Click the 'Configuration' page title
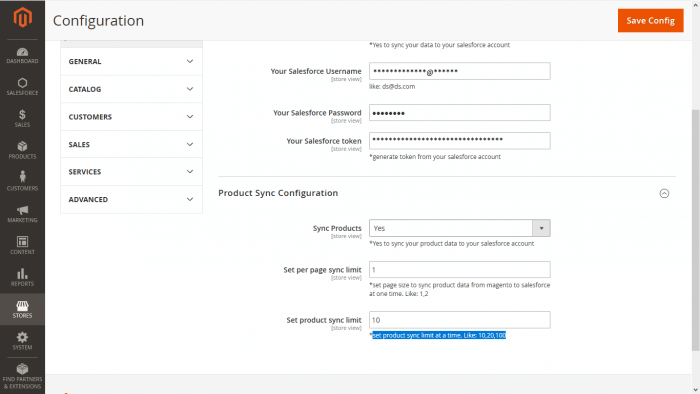The image size is (700, 394). 98,21
